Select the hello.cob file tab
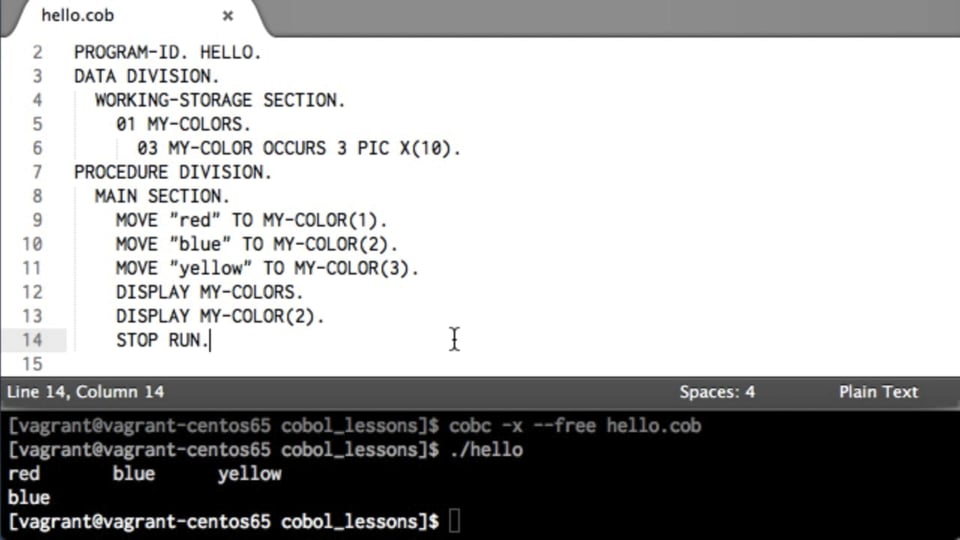Screen dimensions: 960x540 (x=78, y=16)
